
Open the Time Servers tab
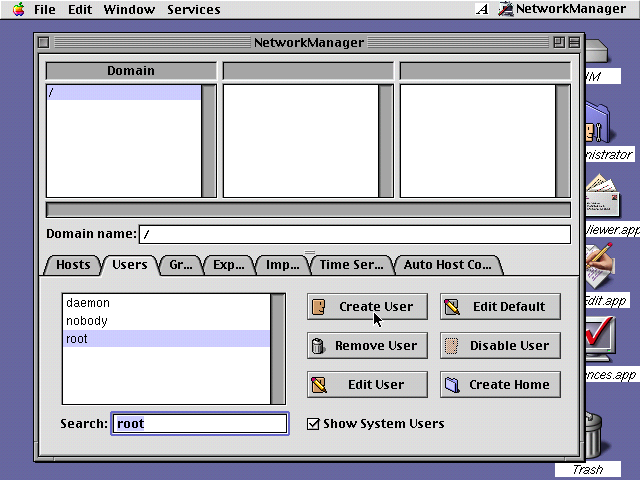(x=351, y=265)
